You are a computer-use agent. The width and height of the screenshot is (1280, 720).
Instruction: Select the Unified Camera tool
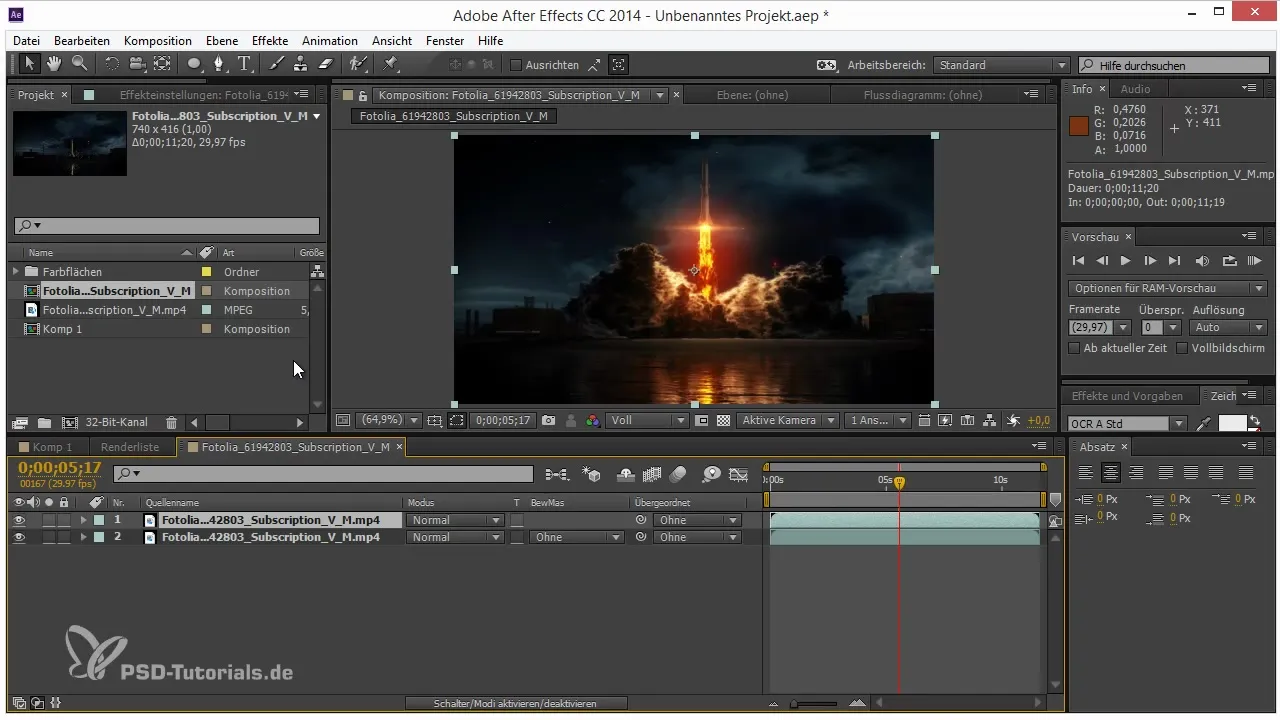pyautogui.click(x=136, y=64)
